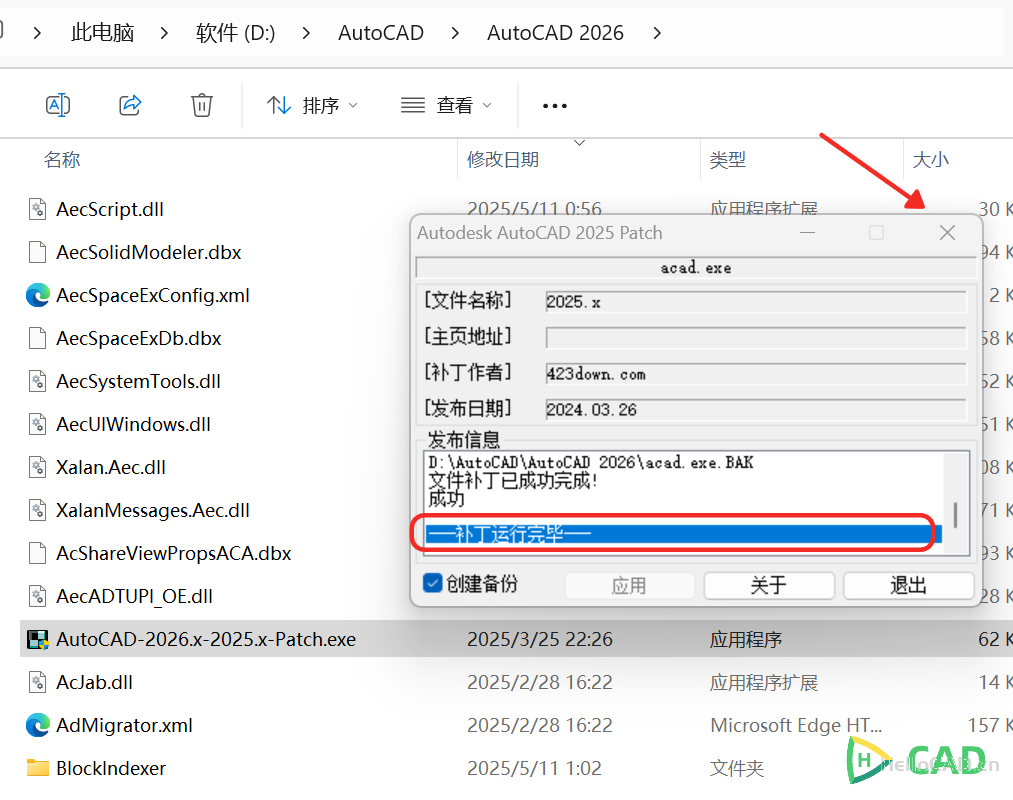Select file name AecUIWindows.dll

133,425
